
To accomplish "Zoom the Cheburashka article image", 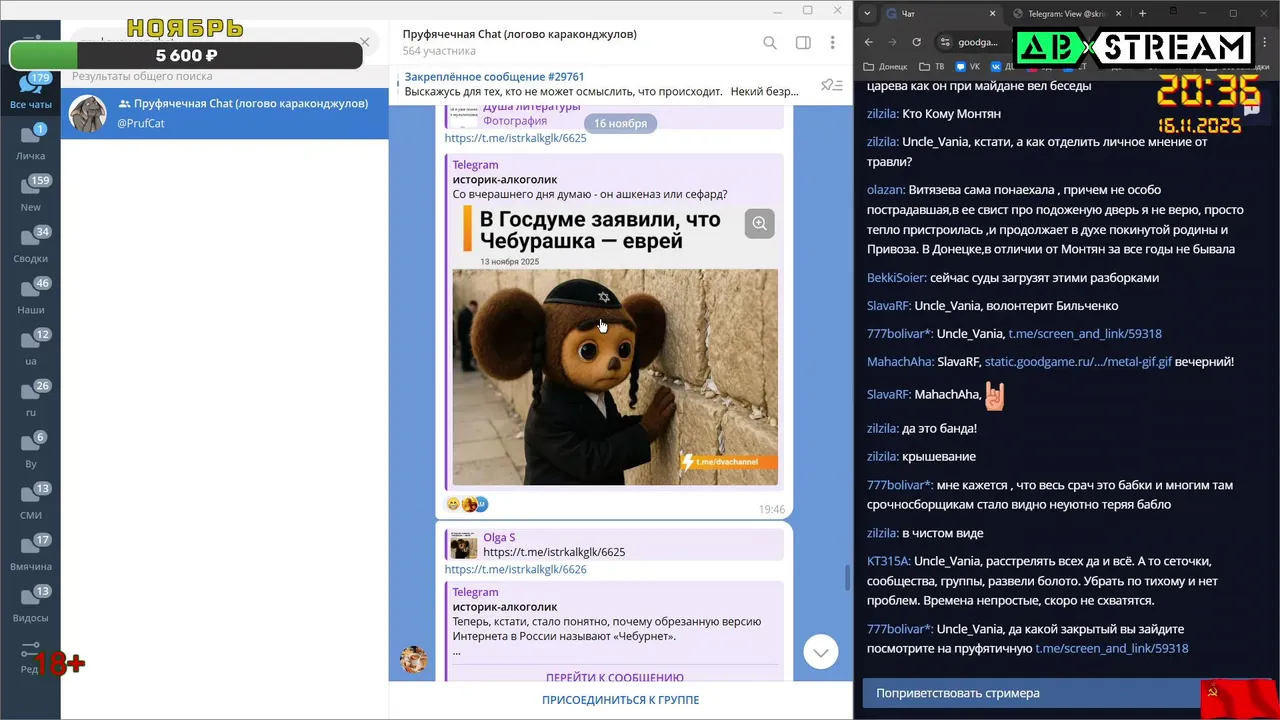I will coord(760,223).
